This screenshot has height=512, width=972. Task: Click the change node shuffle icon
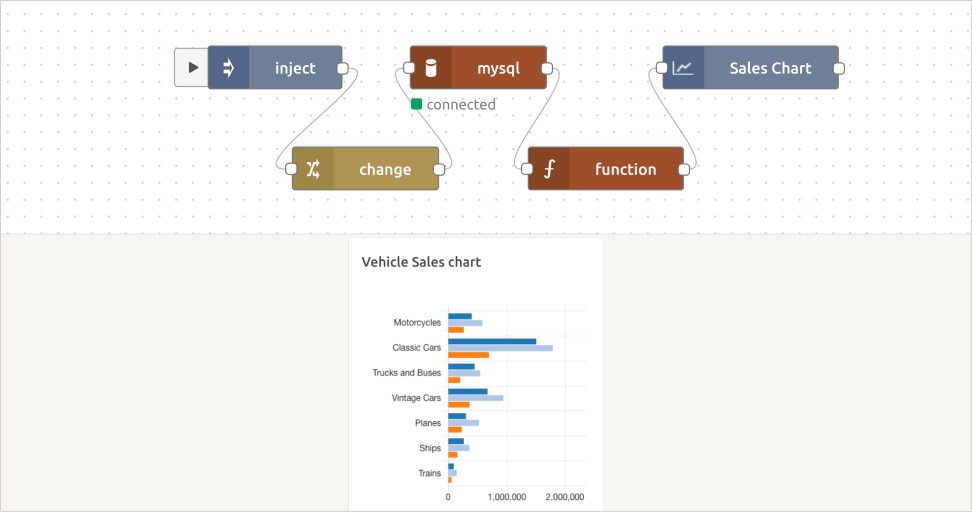[312, 169]
